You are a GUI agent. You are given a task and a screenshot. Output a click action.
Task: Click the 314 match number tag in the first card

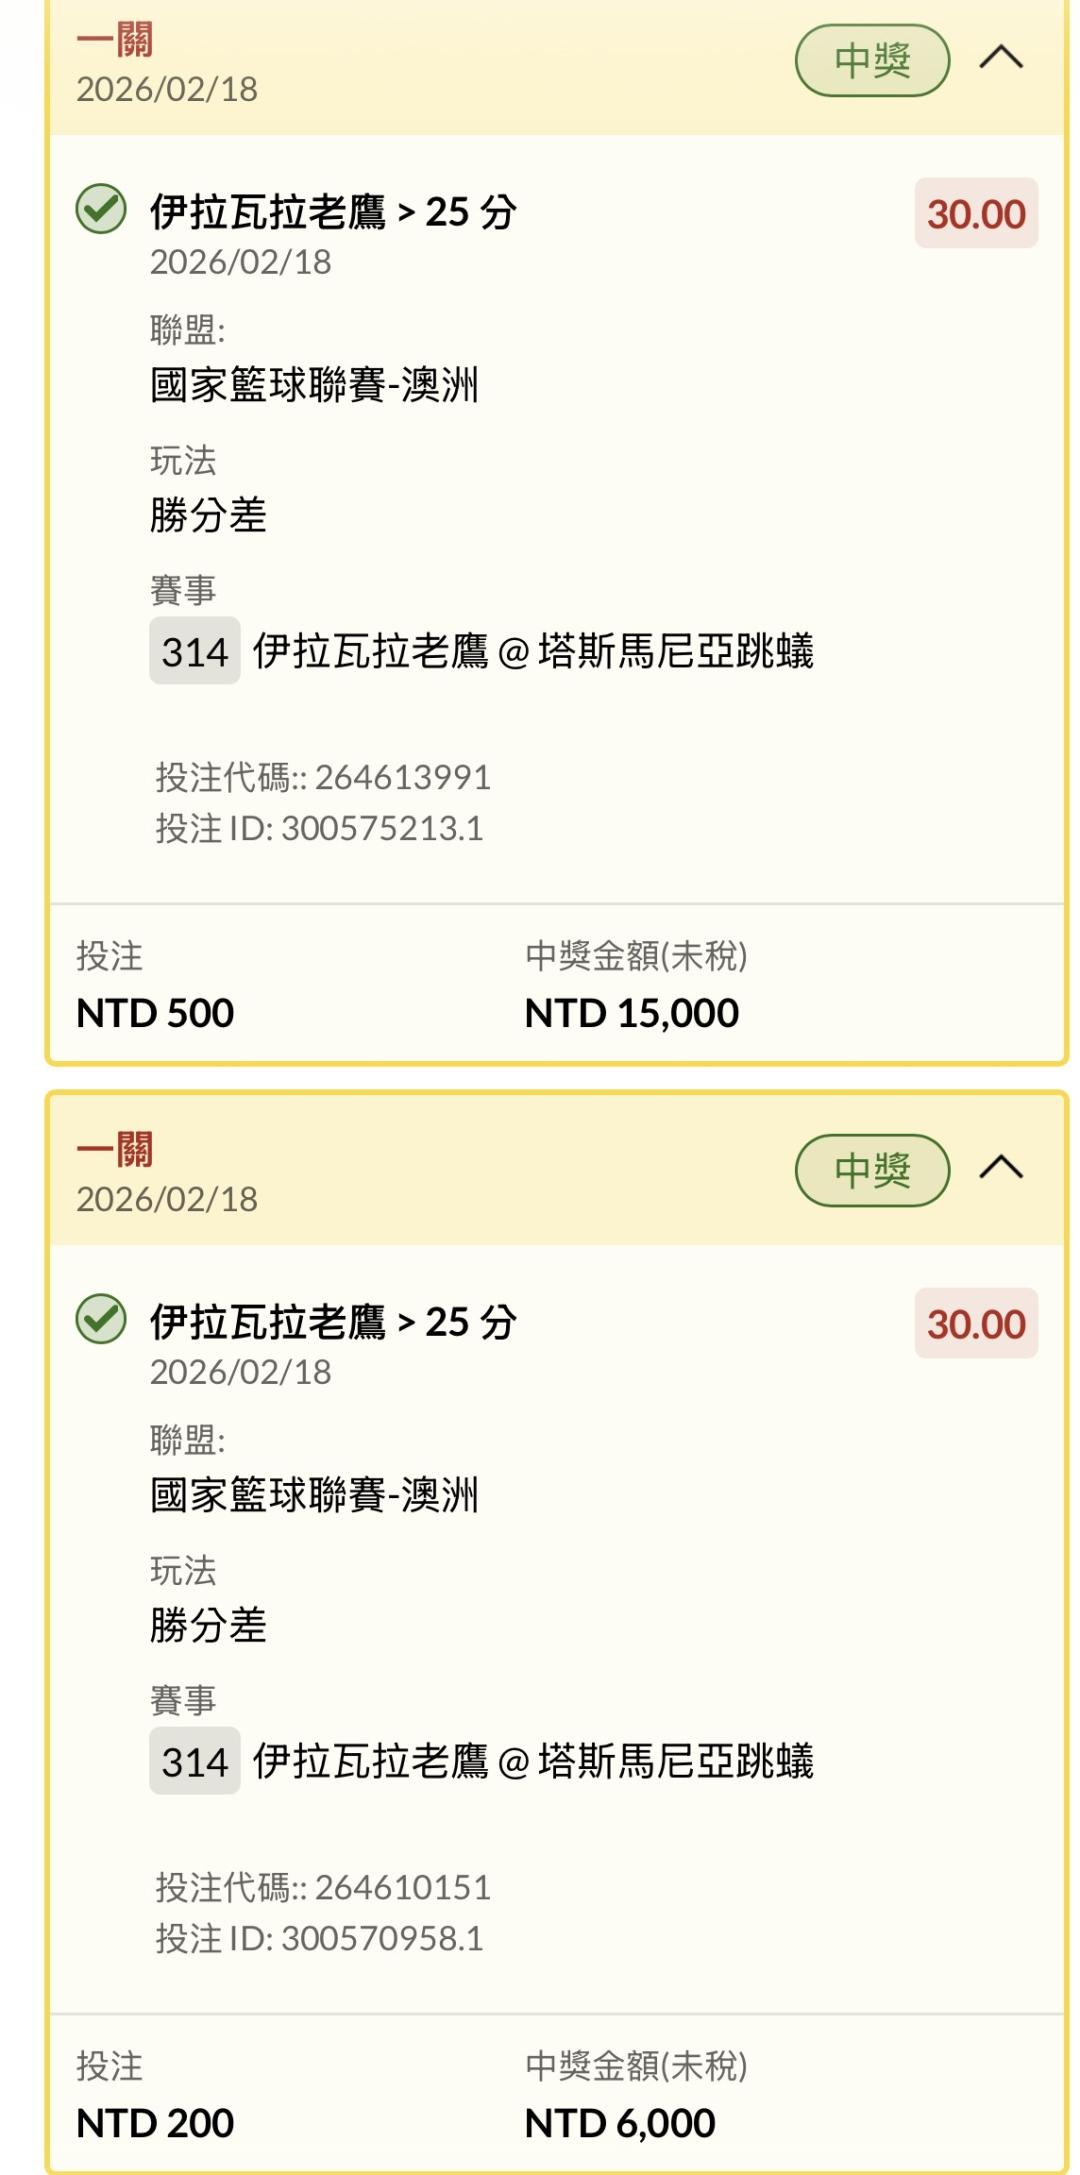(195, 652)
